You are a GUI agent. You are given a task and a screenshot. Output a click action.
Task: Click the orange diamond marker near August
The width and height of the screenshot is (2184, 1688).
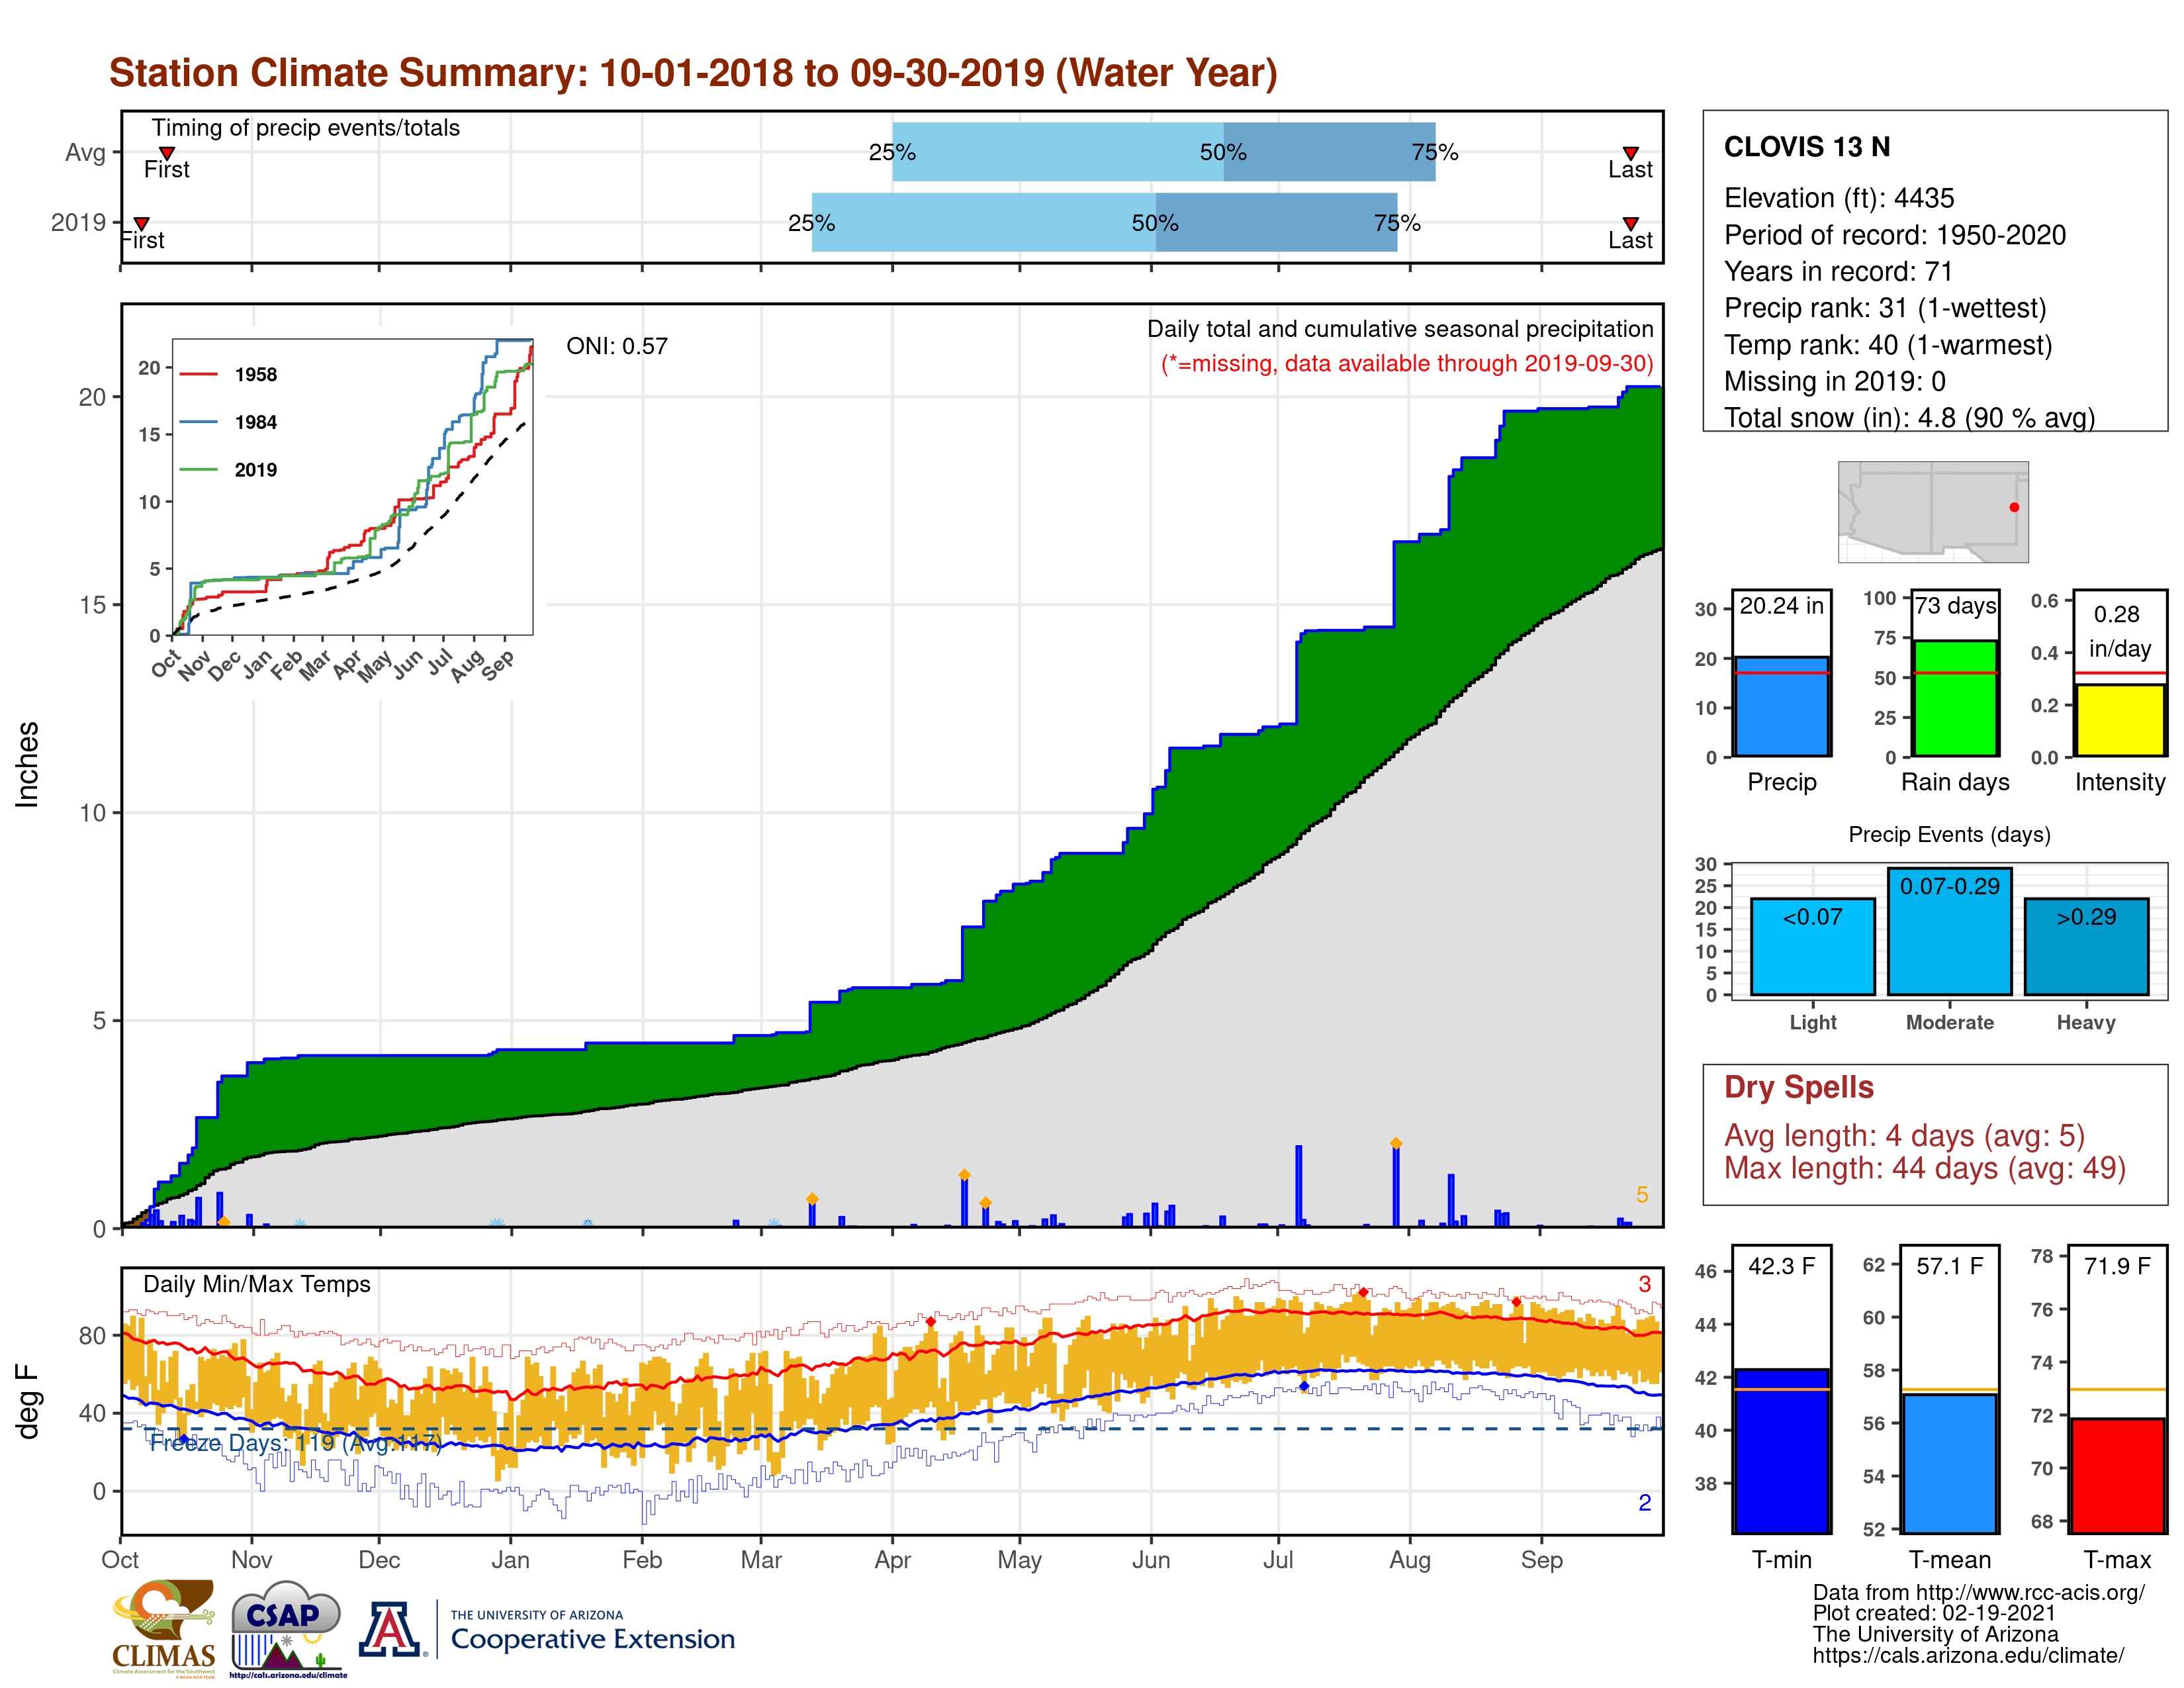click(1396, 1143)
